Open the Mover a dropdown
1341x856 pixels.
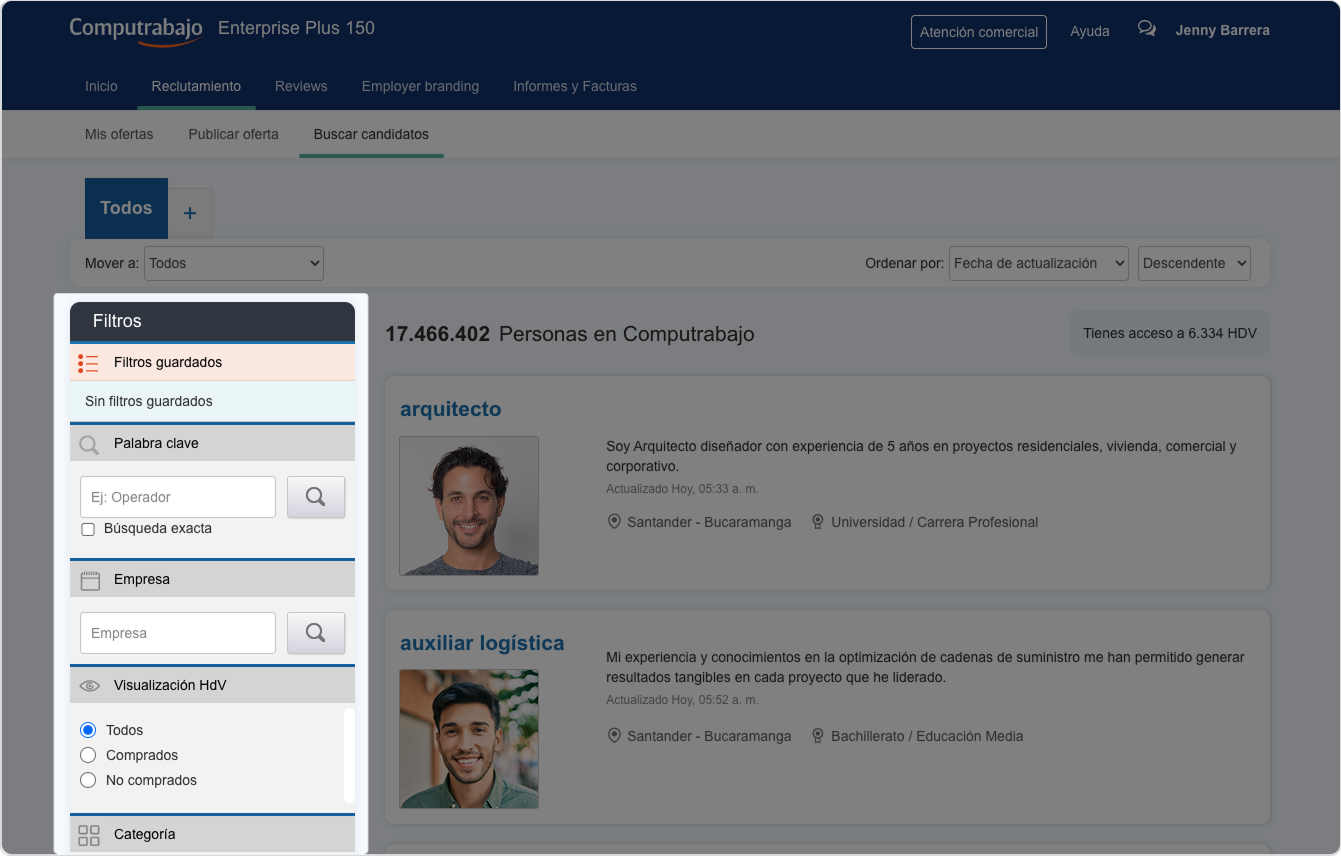[234, 263]
